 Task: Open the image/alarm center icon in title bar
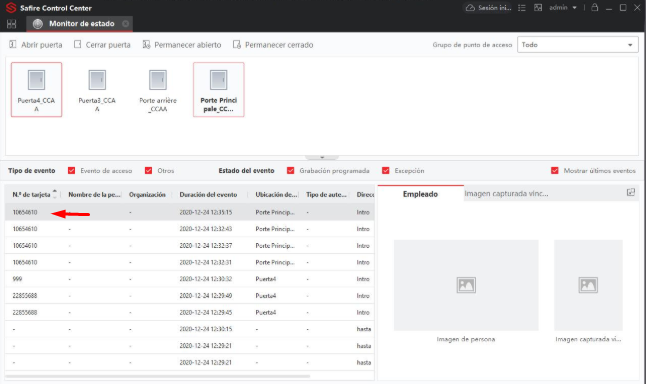pyautogui.click(x=538, y=8)
